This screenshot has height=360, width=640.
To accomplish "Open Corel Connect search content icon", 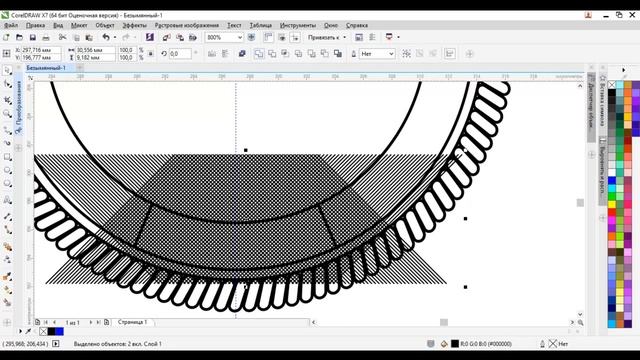I will pos(150,38).
